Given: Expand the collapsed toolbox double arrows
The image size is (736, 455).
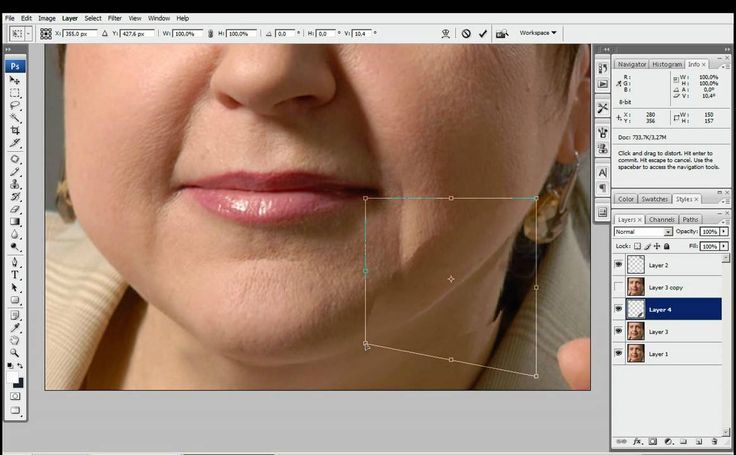Looking at the screenshot, I should [x=8, y=49].
